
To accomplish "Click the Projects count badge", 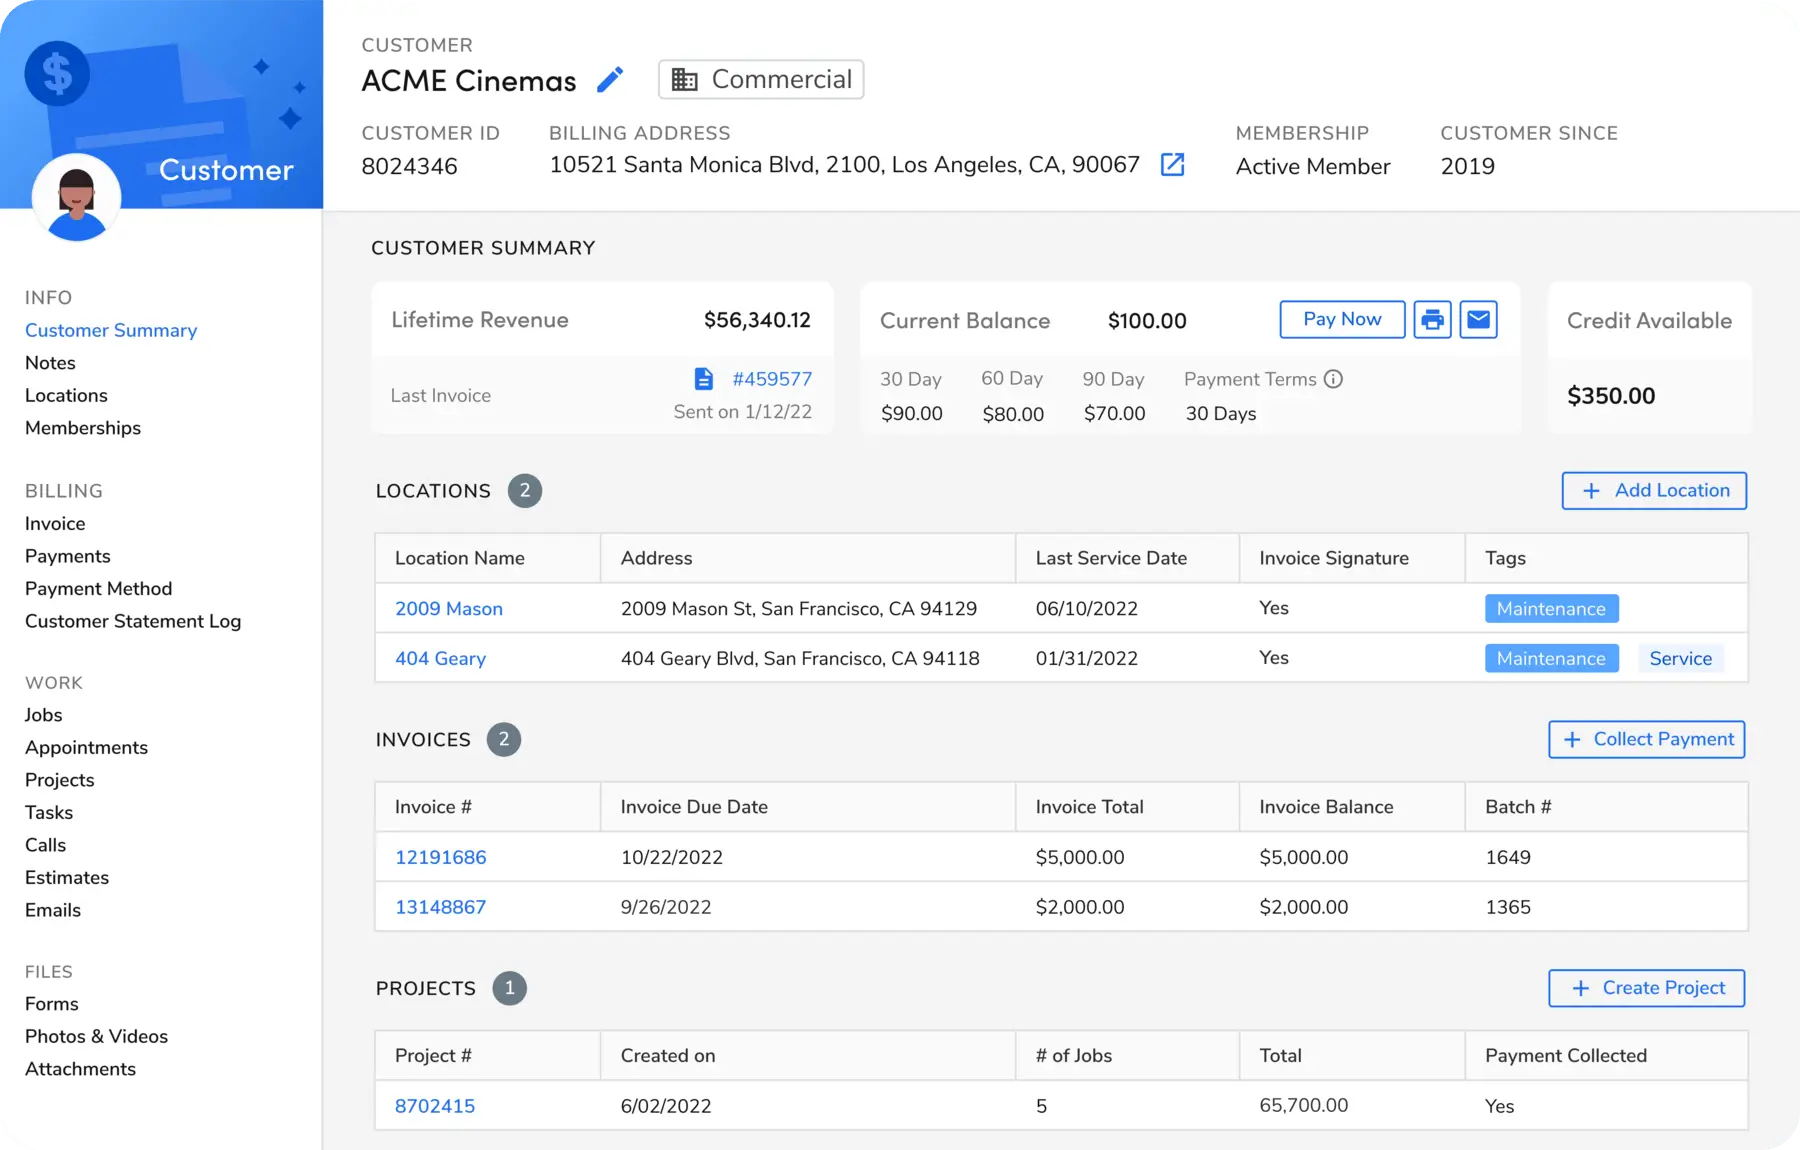I will tap(510, 989).
